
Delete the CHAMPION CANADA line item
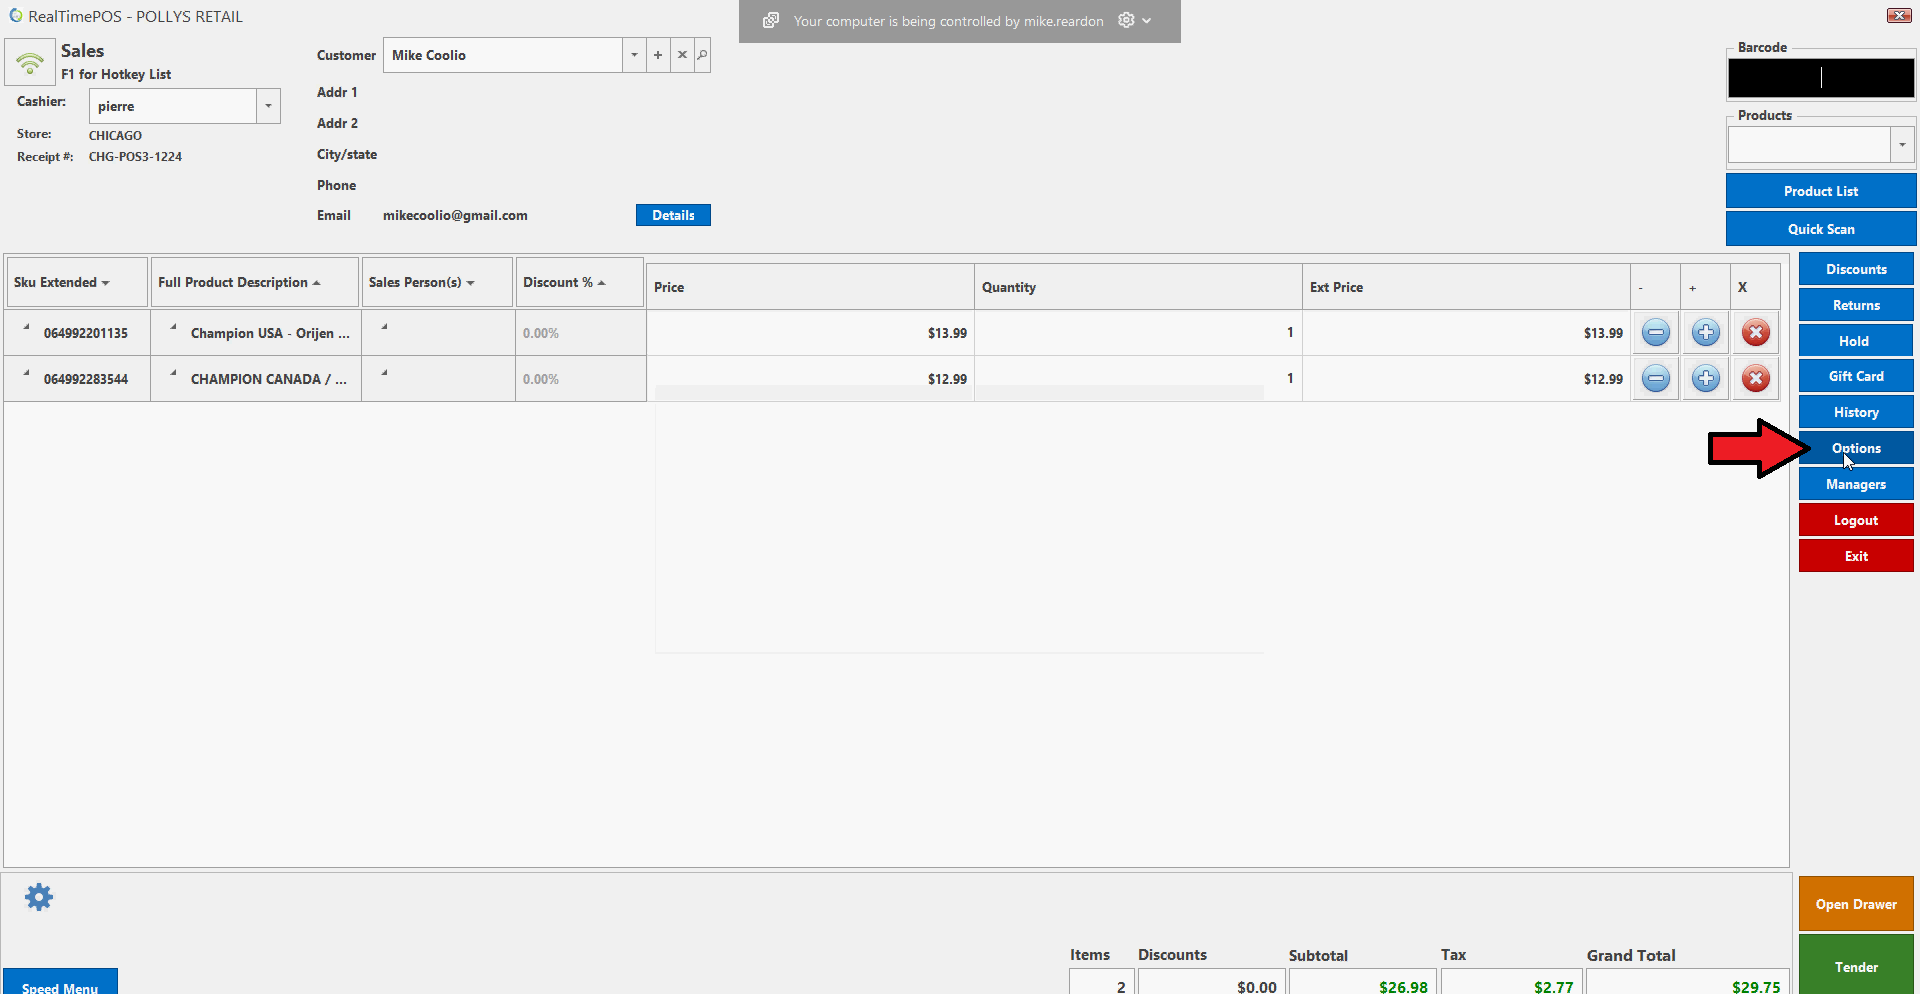1755,379
